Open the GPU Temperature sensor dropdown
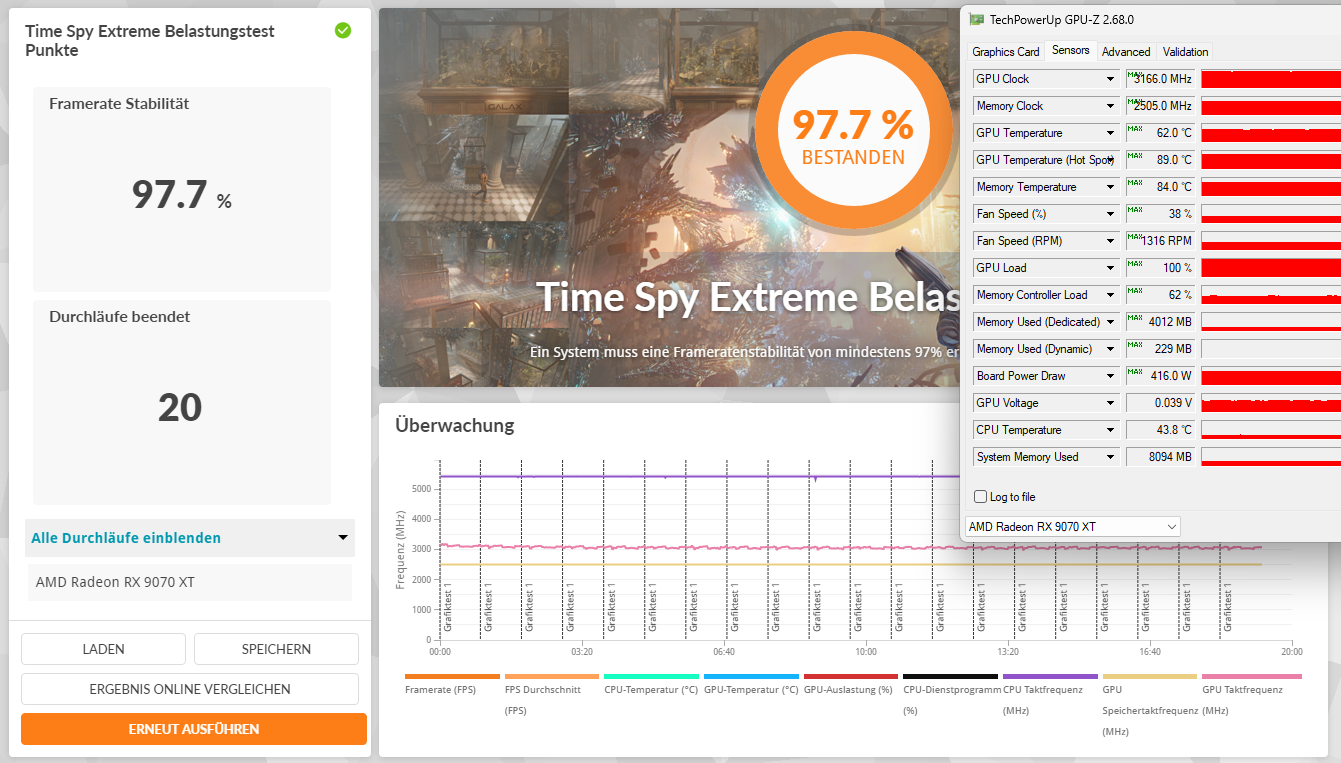Screen dimensions: 1341x763 pyautogui.click(x=1109, y=133)
